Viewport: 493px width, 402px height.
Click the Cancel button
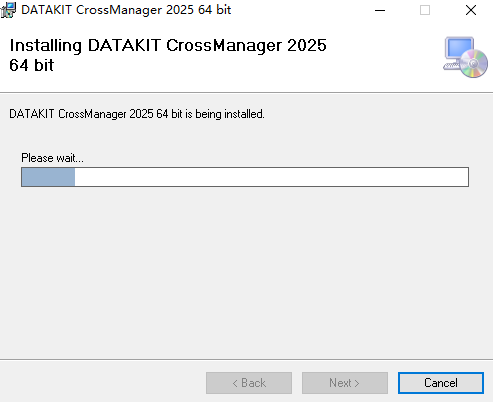point(441,383)
